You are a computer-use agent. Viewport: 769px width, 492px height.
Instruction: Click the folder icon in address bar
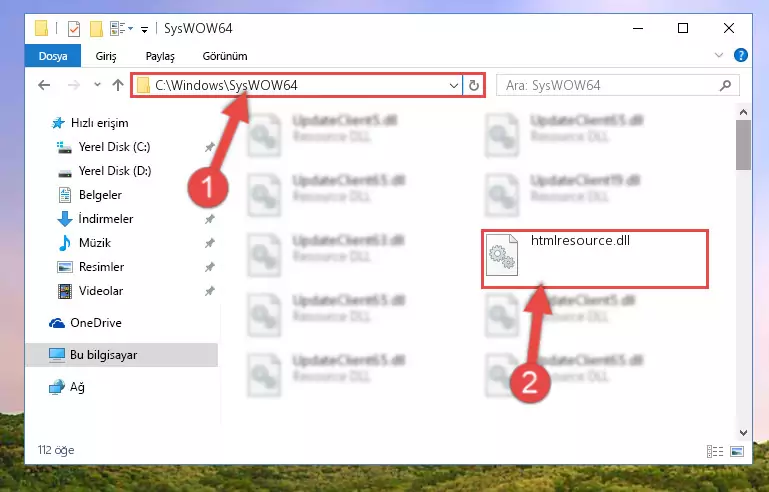143,85
